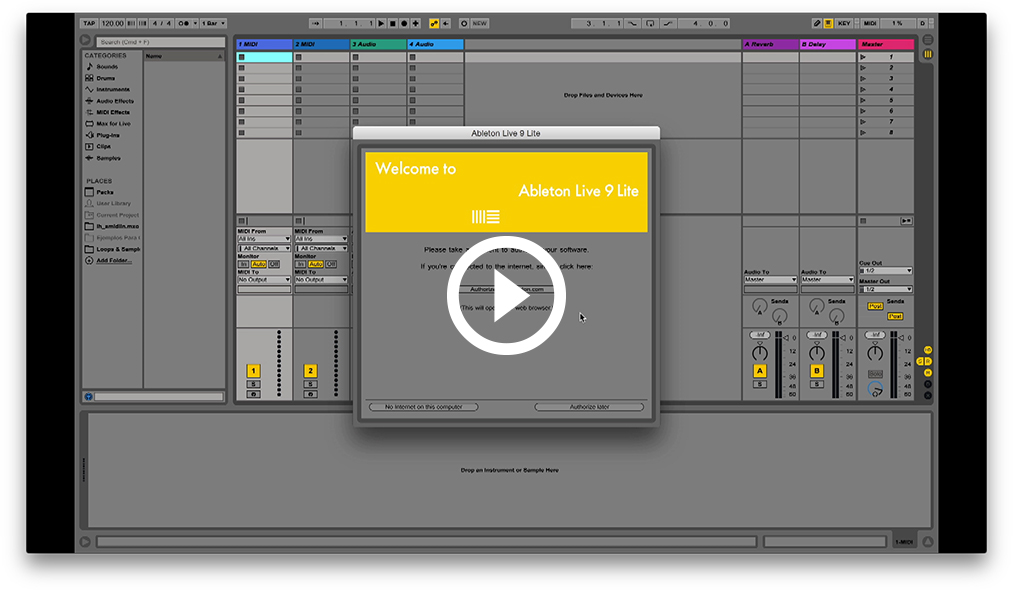Image resolution: width=1013 pixels, height=590 pixels.
Task: Click the Sounds category note icon
Action: point(90,67)
